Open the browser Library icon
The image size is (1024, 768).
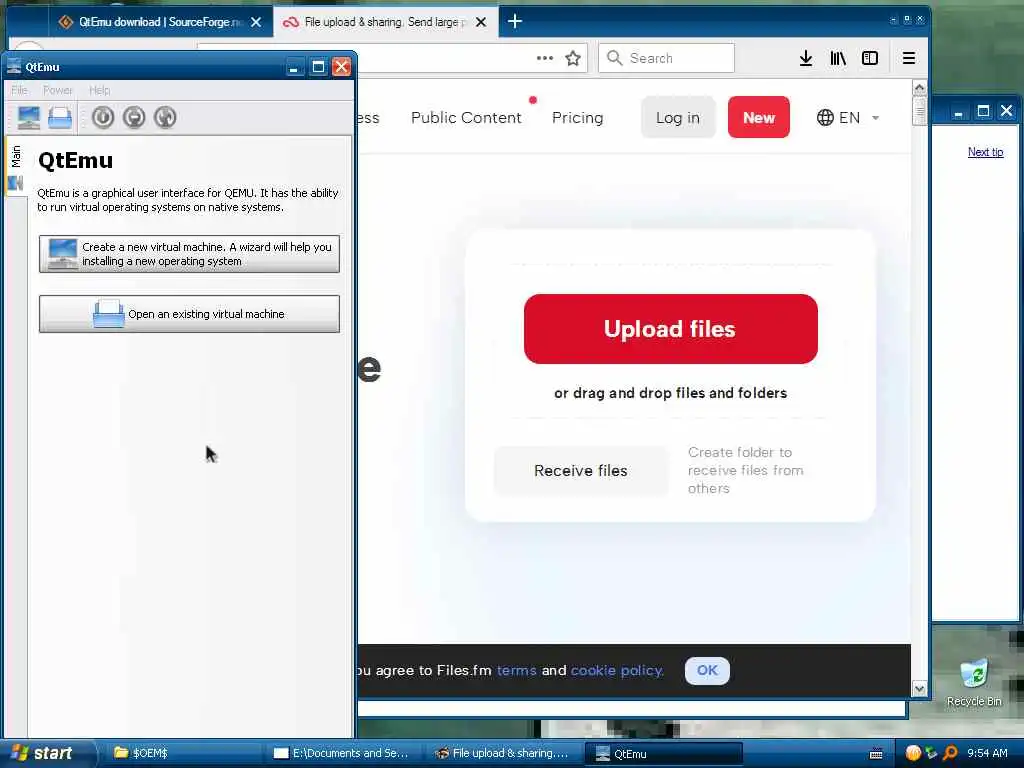tap(838, 58)
